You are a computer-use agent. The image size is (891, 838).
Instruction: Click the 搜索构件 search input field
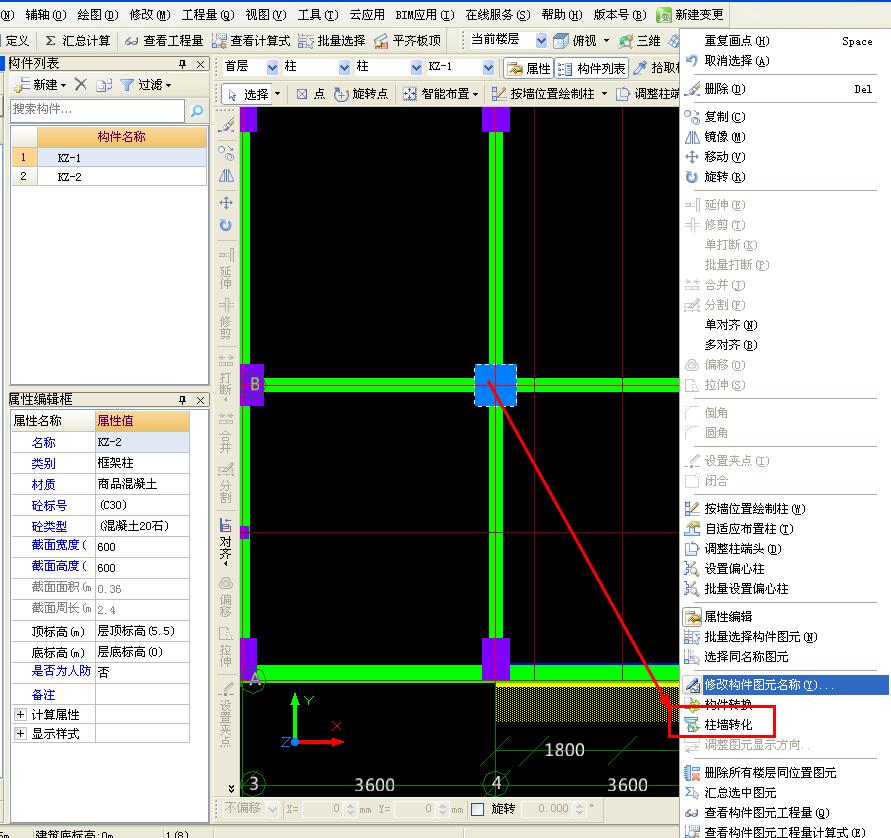pos(97,110)
